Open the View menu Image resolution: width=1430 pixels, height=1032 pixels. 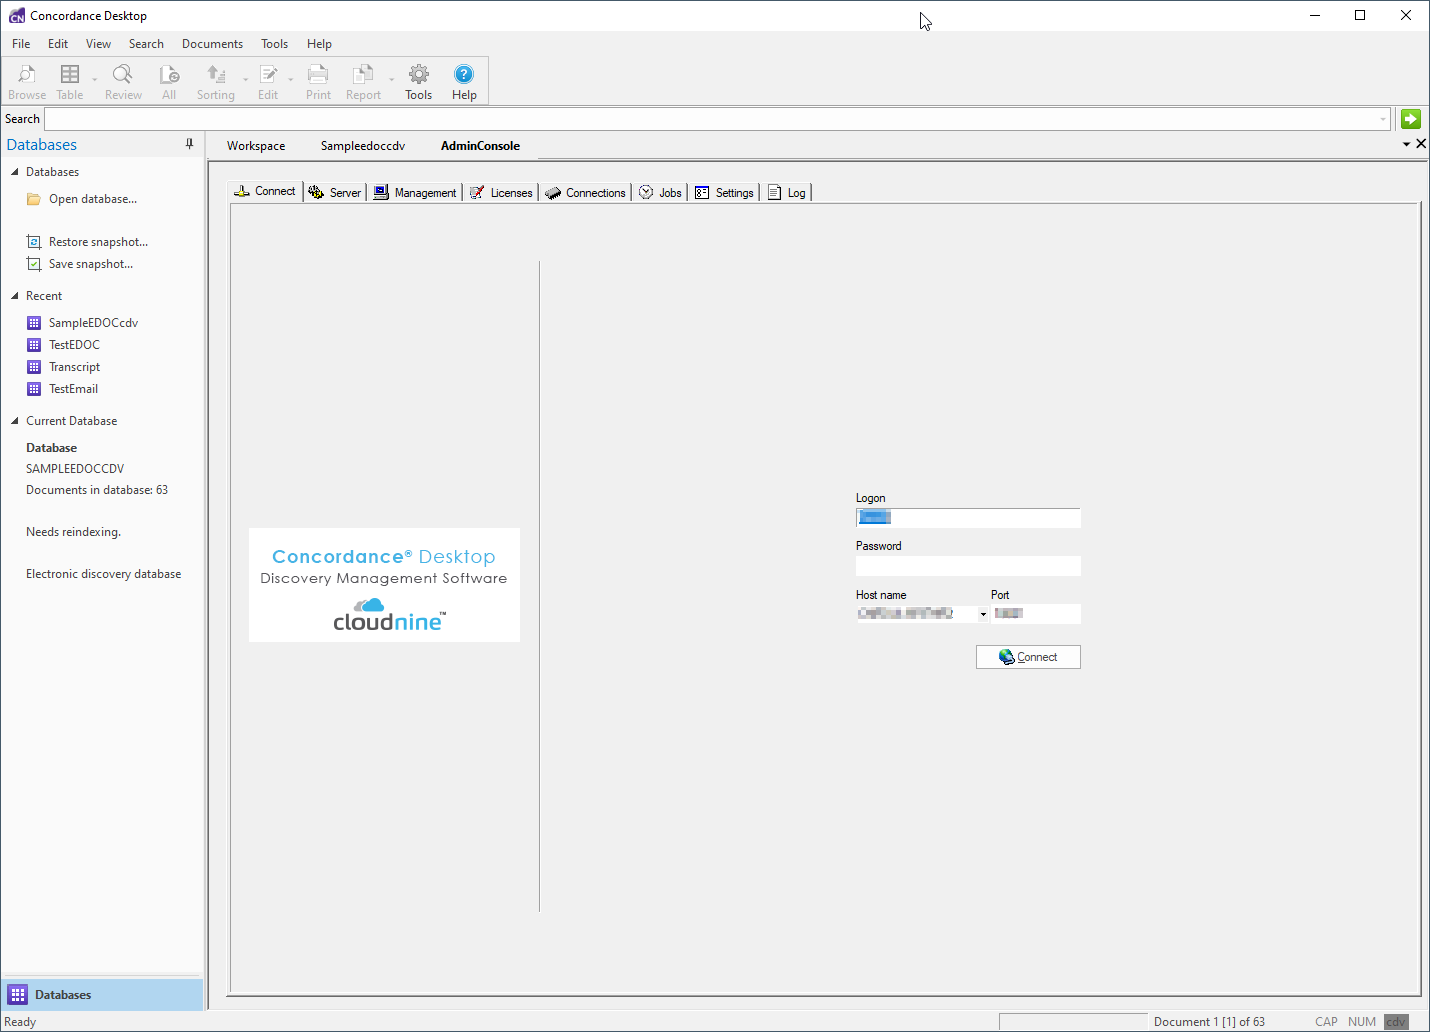point(98,44)
